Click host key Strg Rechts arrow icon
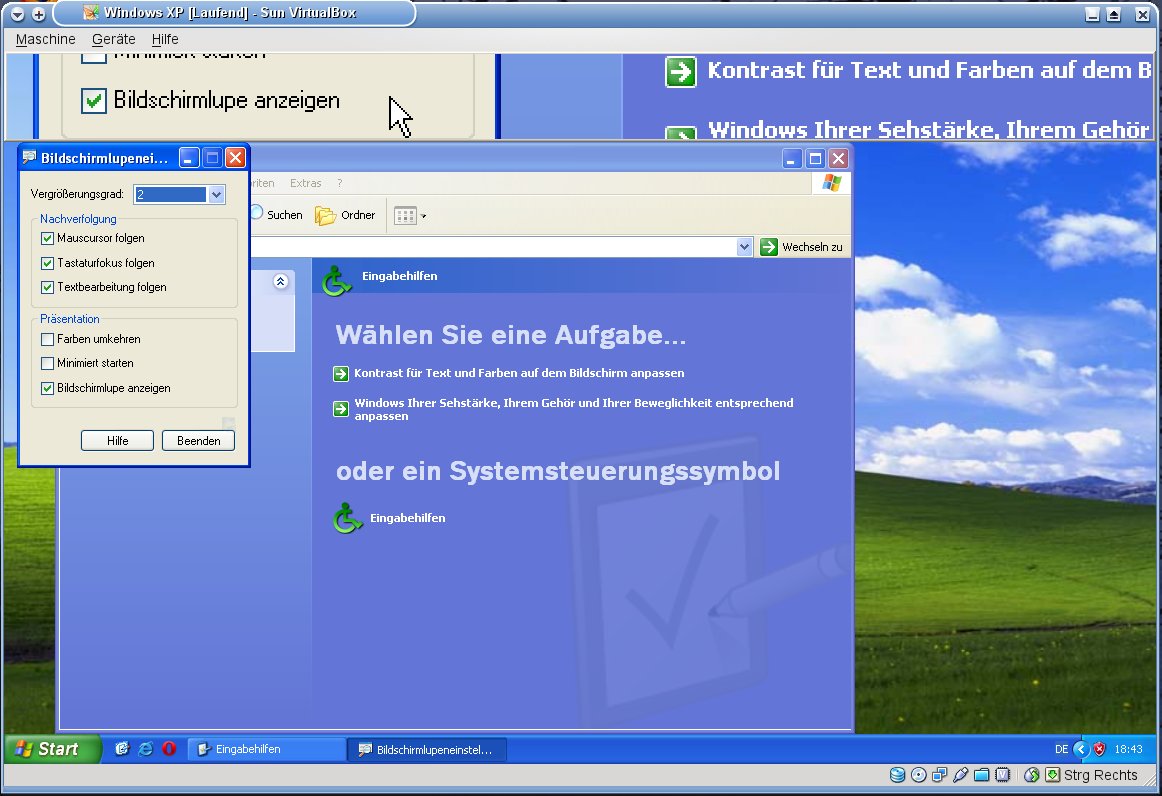The width and height of the screenshot is (1162, 796). [1052, 775]
